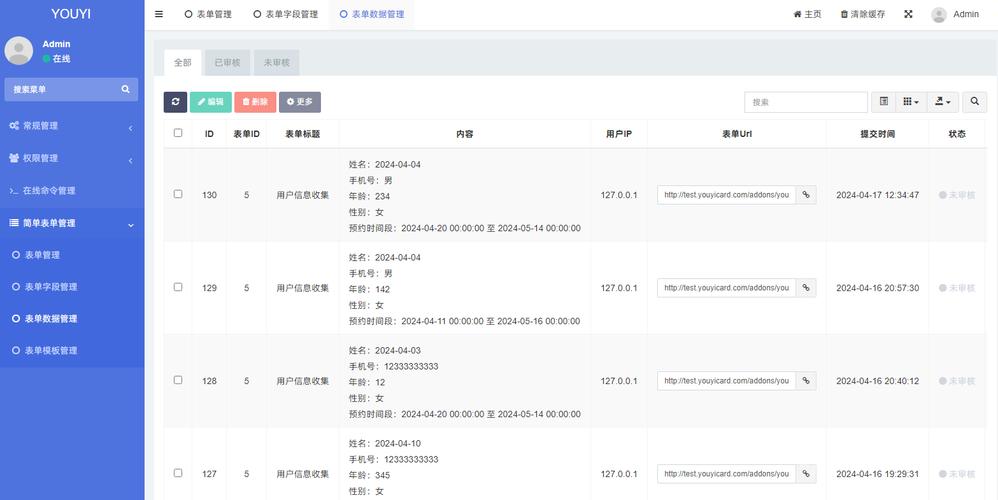Open the columns visibility dropdown

coord(911,102)
